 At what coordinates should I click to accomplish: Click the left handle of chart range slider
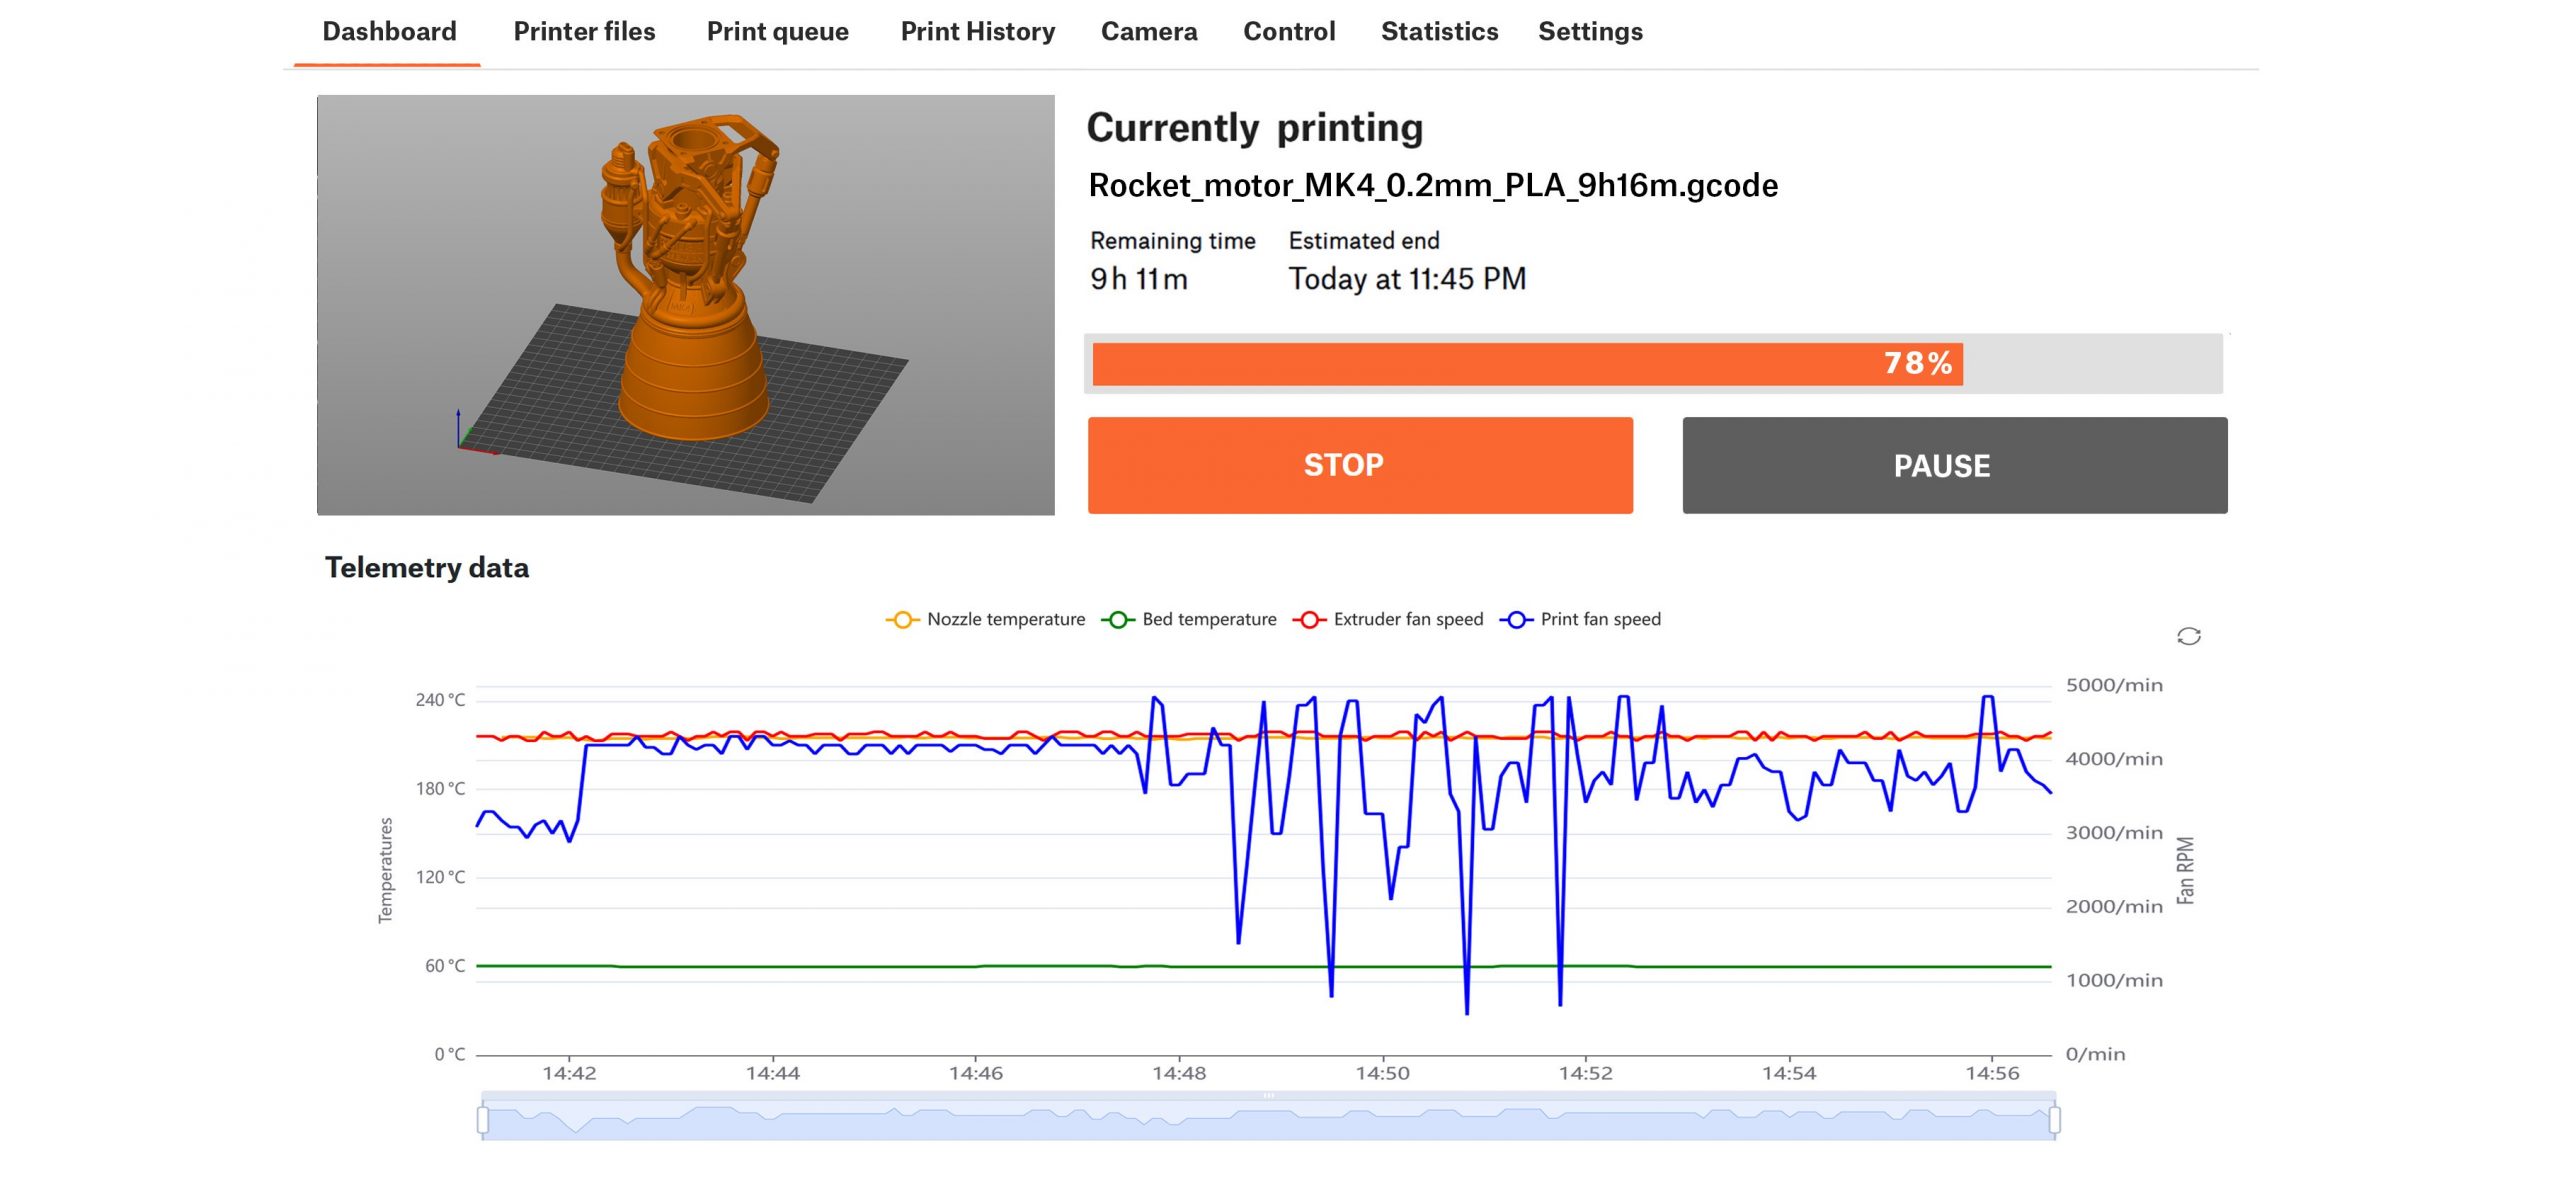pos(483,1119)
